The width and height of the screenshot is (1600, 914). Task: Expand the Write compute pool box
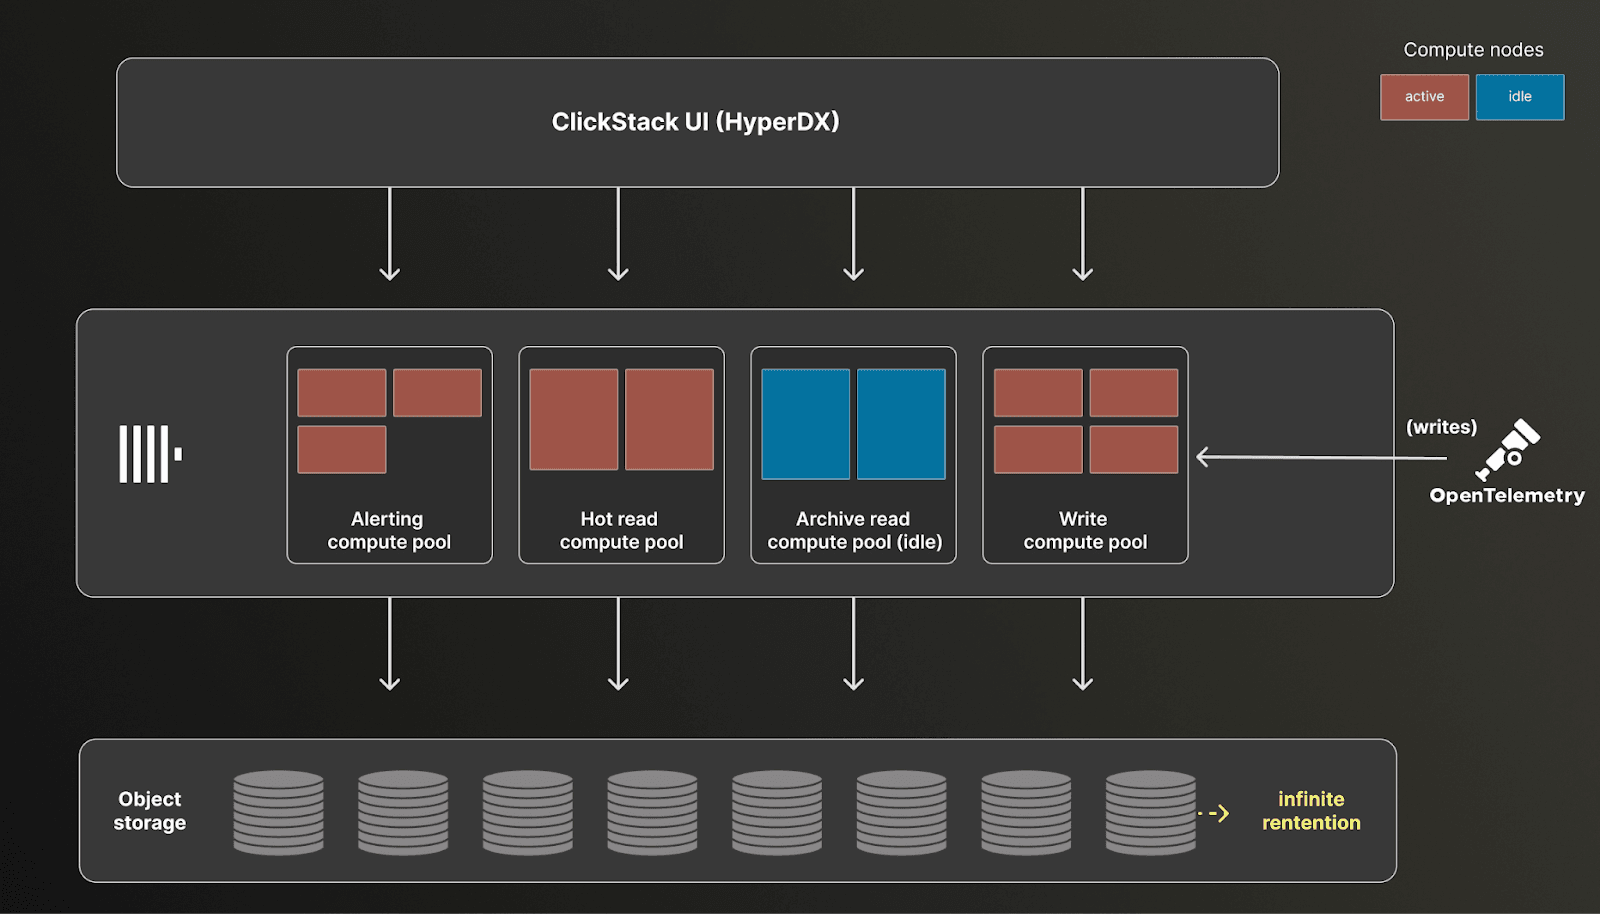pyautogui.click(x=1084, y=455)
